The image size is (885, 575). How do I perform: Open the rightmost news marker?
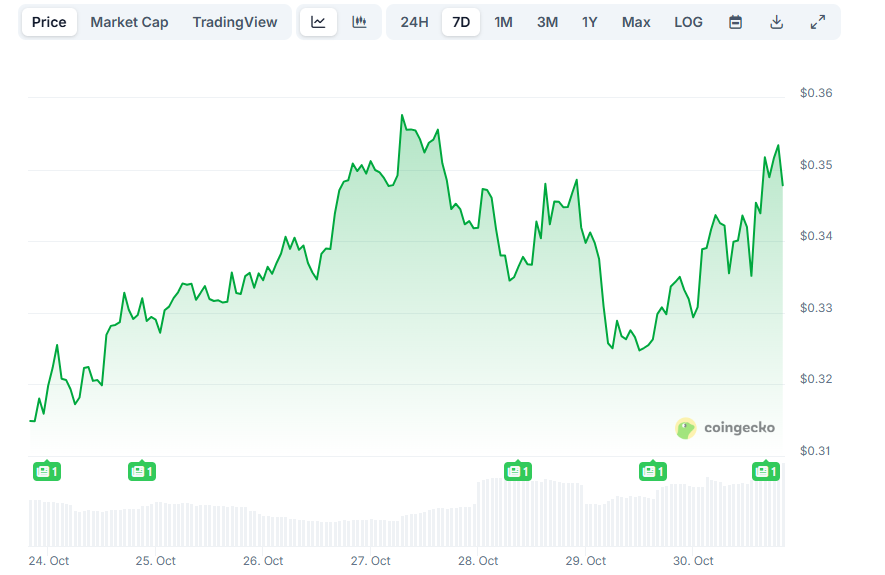pyautogui.click(x=765, y=470)
